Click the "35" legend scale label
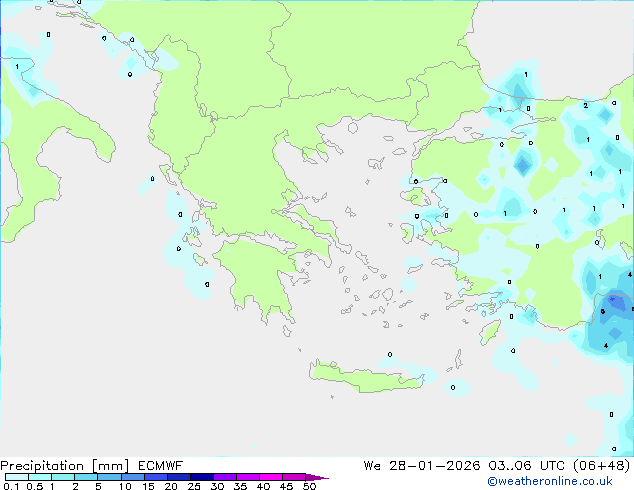The height and width of the screenshot is (490, 634). point(240,486)
